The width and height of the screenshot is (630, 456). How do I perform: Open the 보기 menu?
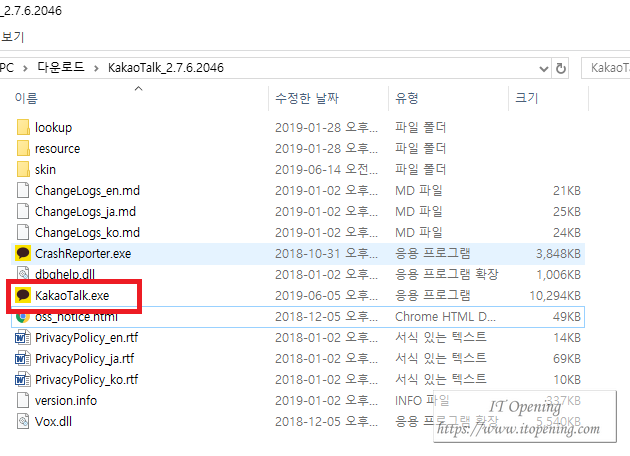tap(12, 37)
